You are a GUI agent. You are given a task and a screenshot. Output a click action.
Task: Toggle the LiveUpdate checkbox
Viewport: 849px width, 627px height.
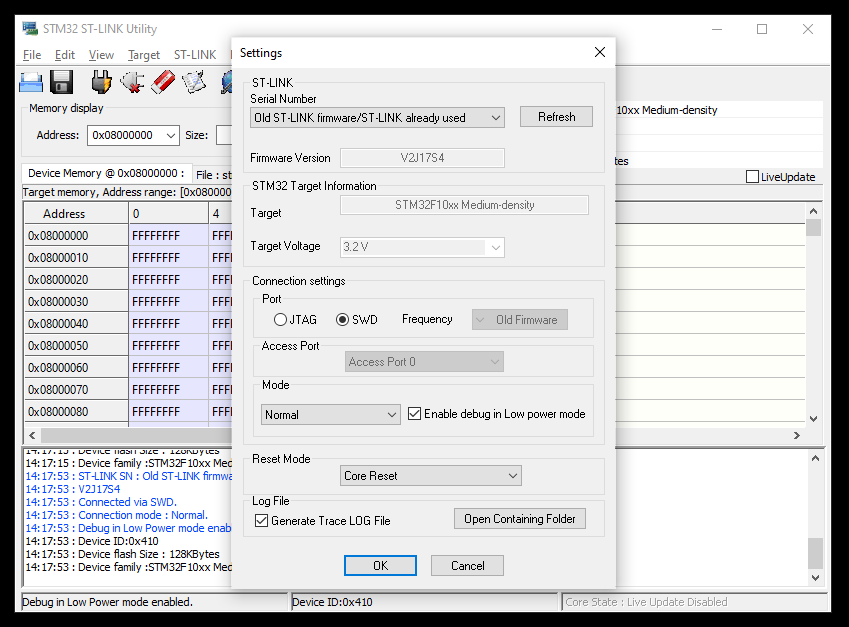tap(752, 177)
